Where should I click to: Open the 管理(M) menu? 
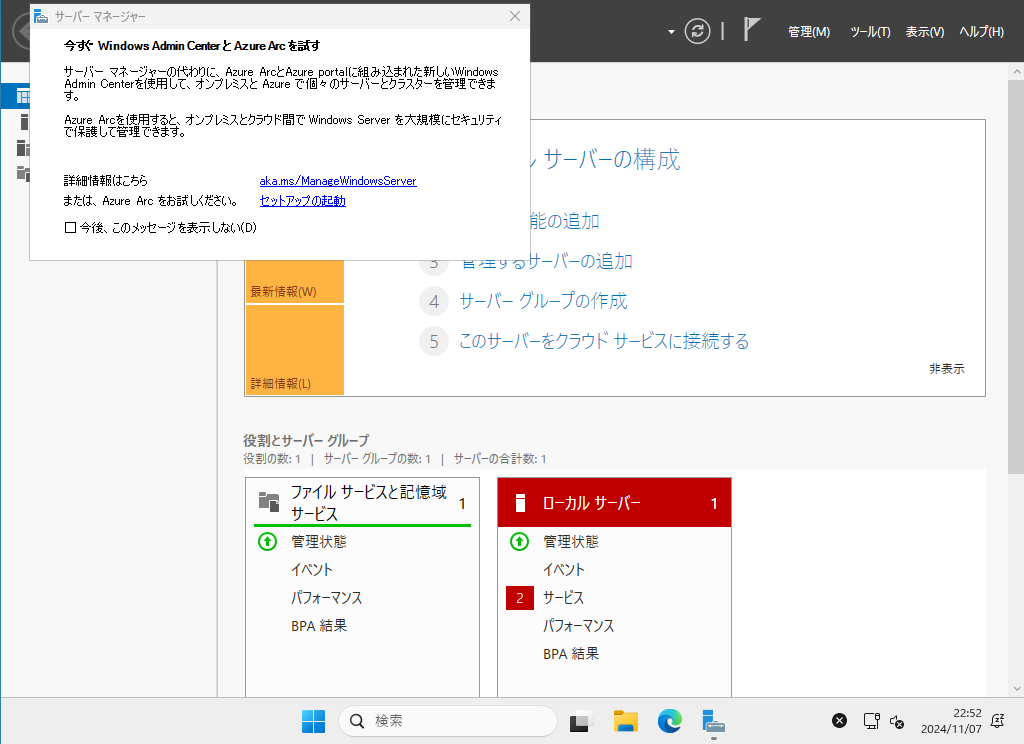(808, 31)
